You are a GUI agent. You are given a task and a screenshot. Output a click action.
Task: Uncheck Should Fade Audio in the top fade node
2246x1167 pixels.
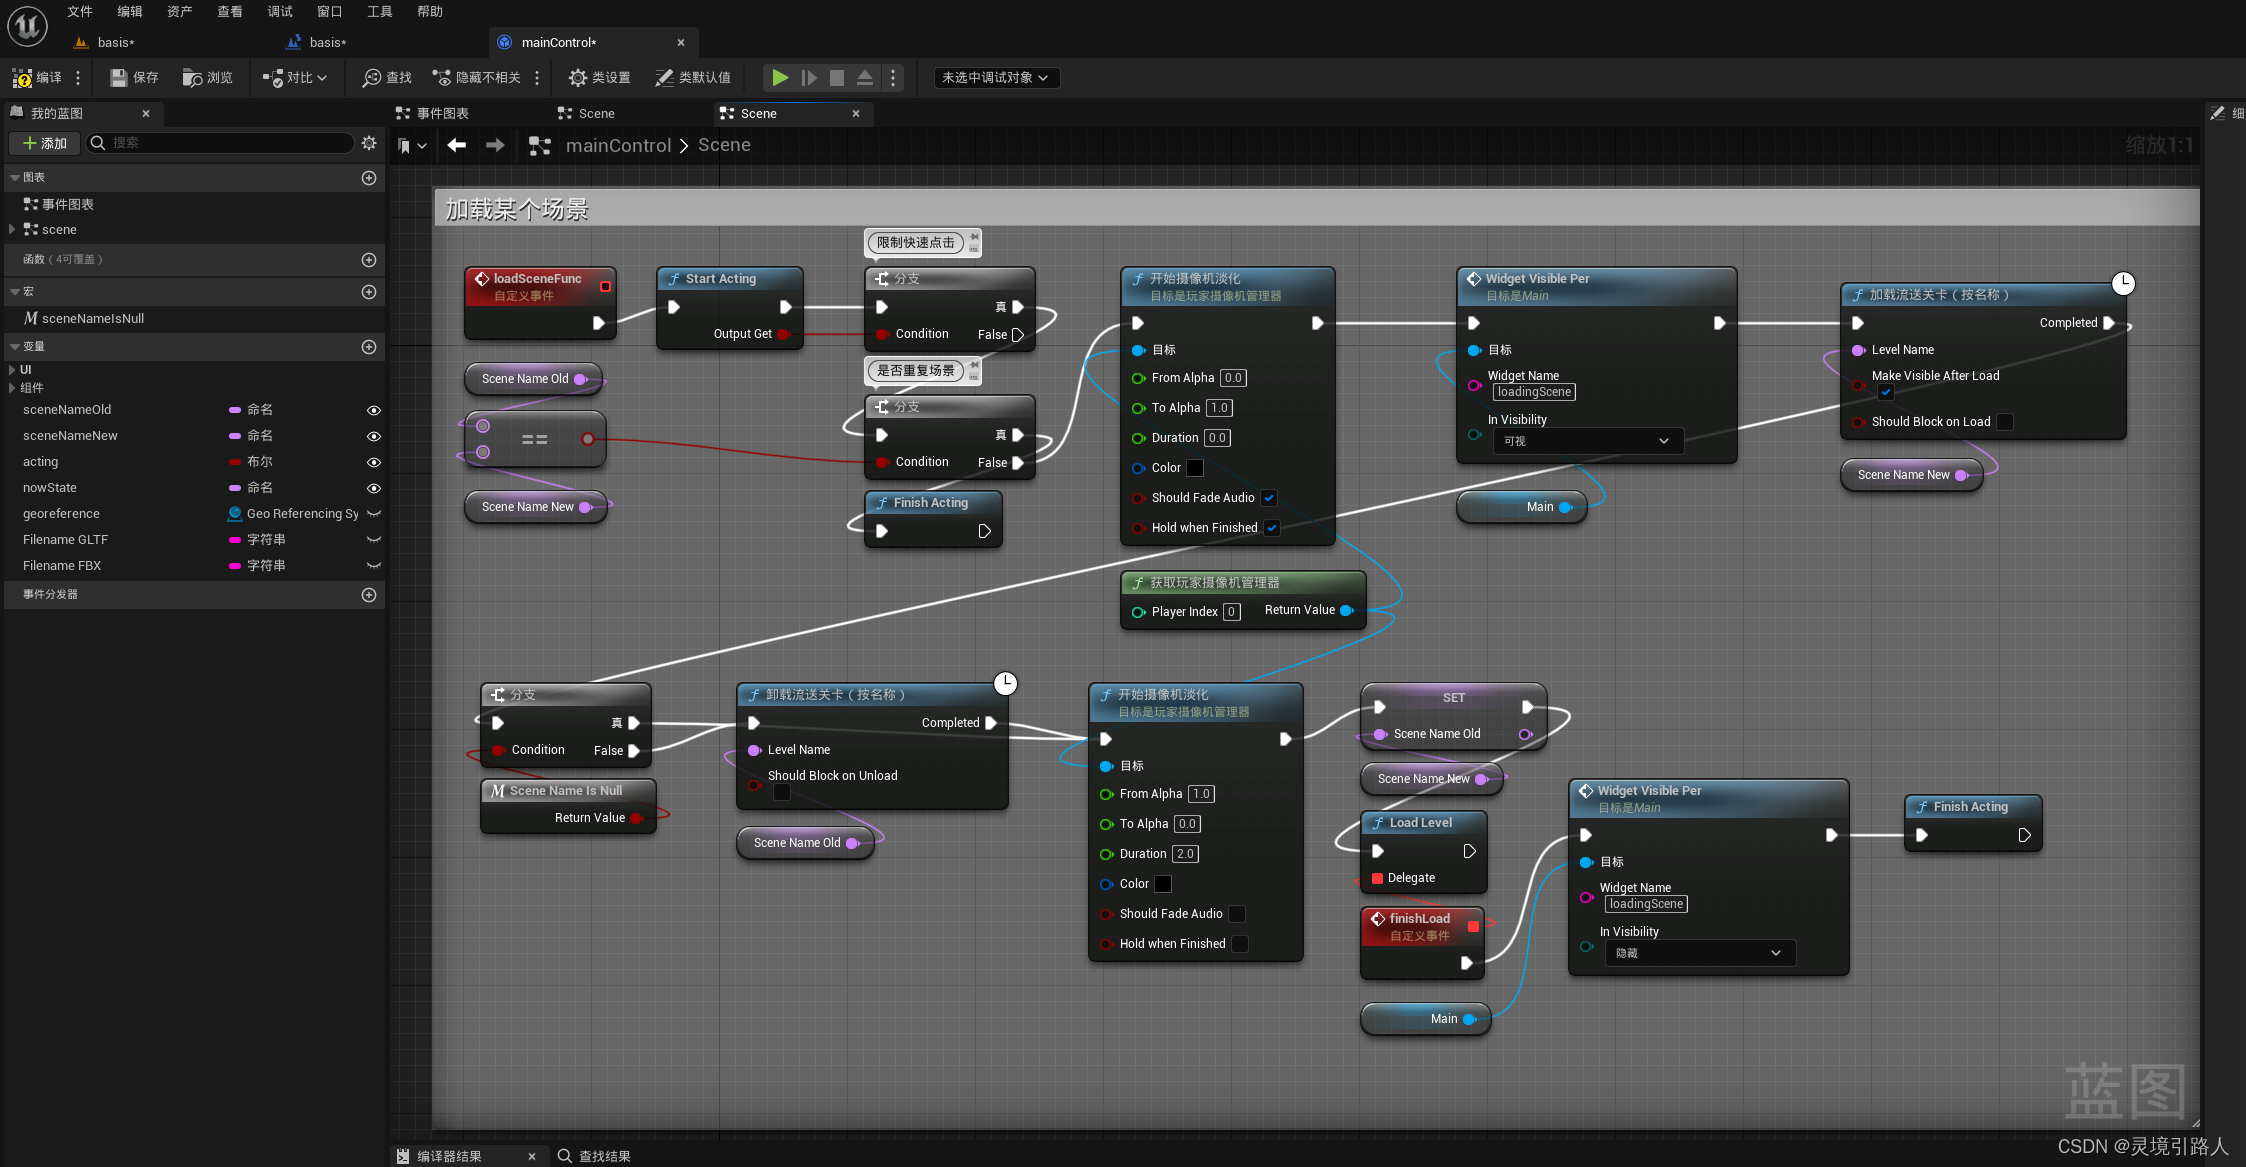1269,498
